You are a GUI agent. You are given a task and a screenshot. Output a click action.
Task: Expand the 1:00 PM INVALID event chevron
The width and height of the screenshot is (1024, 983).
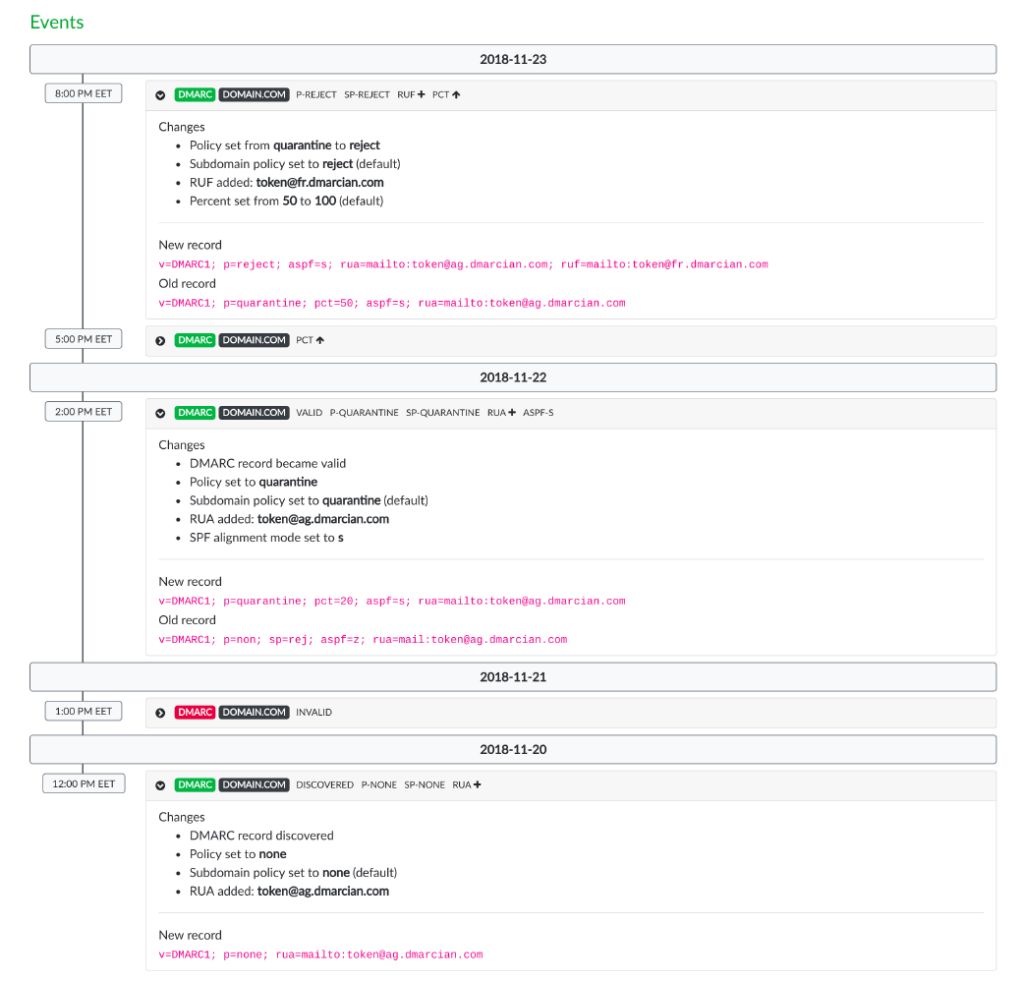tap(160, 713)
